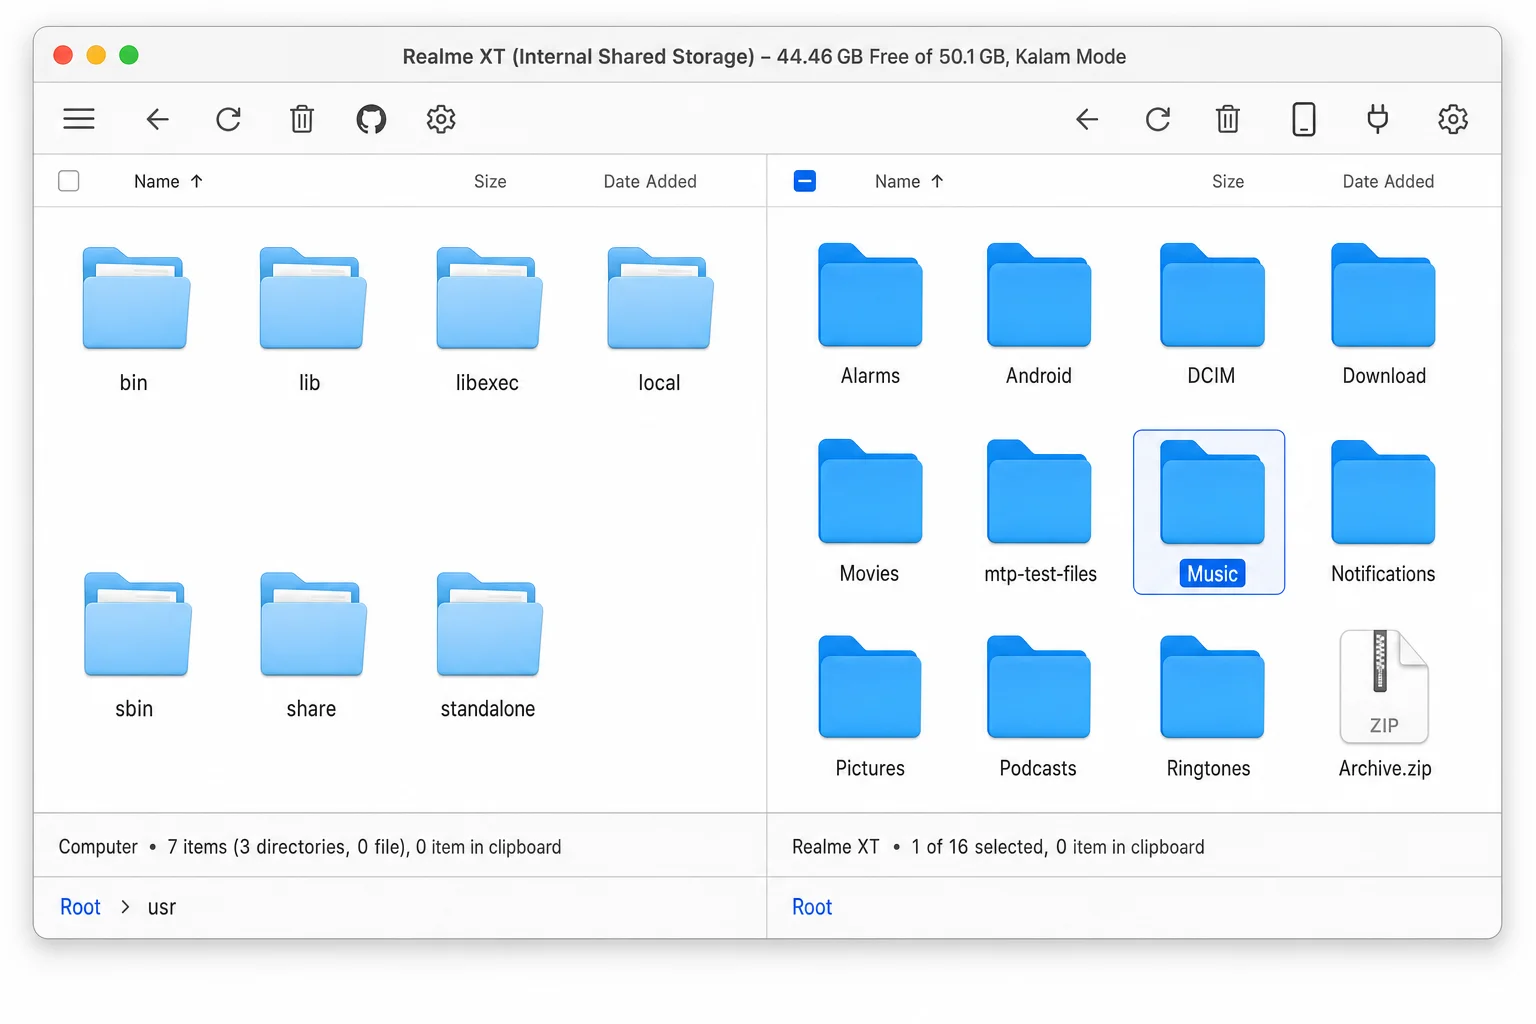
Task: Click trash icon in the Realme XT toolbar
Action: coord(1228,120)
